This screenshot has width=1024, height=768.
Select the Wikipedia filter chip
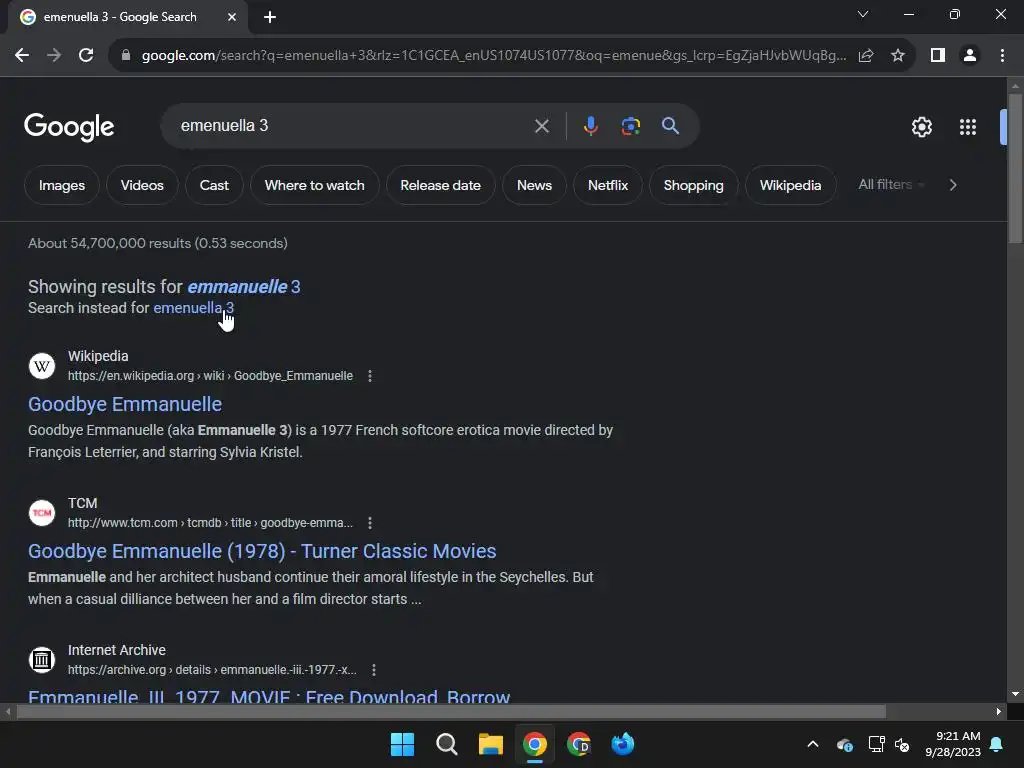pyautogui.click(x=790, y=185)
